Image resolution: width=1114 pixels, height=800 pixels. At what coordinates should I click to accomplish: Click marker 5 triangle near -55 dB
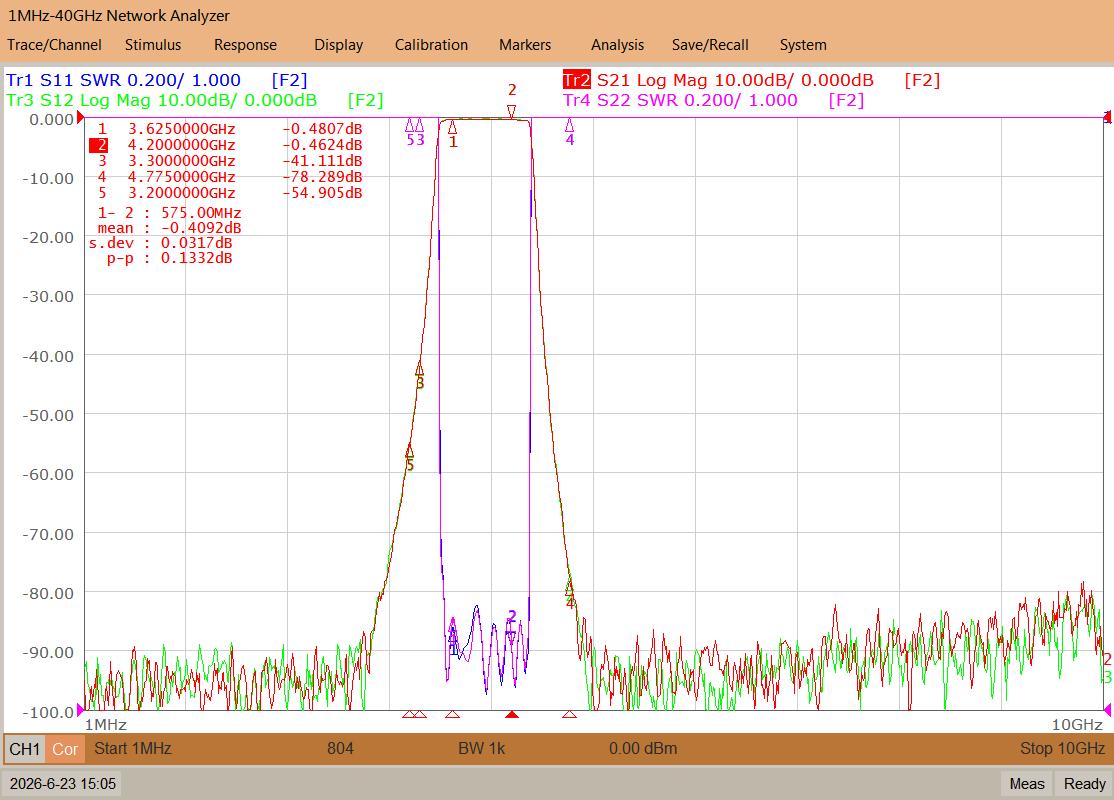click(x=409, y=451)
